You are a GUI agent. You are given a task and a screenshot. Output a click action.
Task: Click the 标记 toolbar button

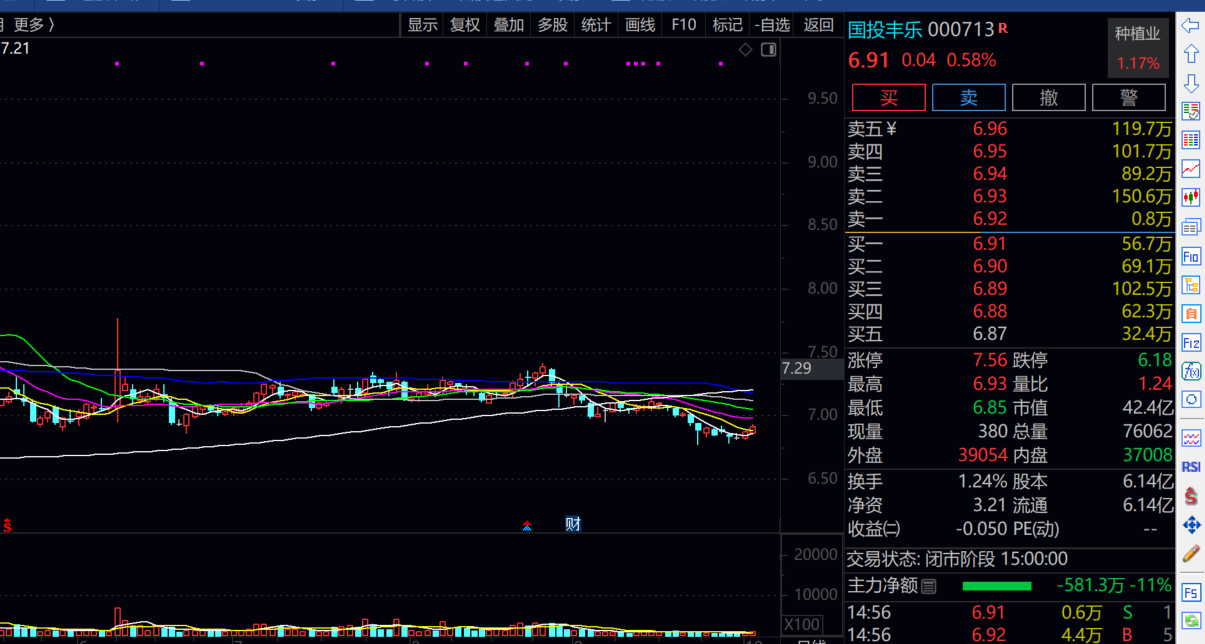(x=727, y=25)
